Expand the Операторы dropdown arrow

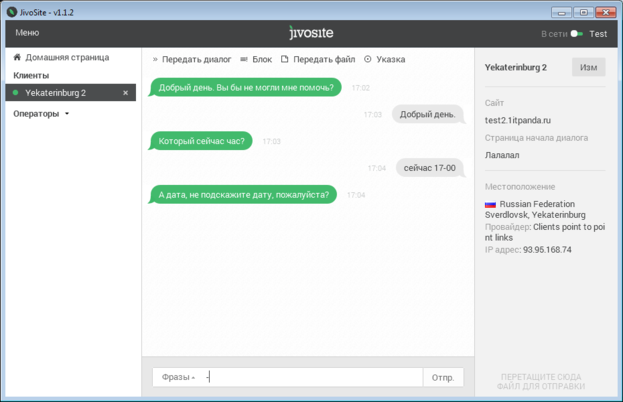(x=67, y=114)
